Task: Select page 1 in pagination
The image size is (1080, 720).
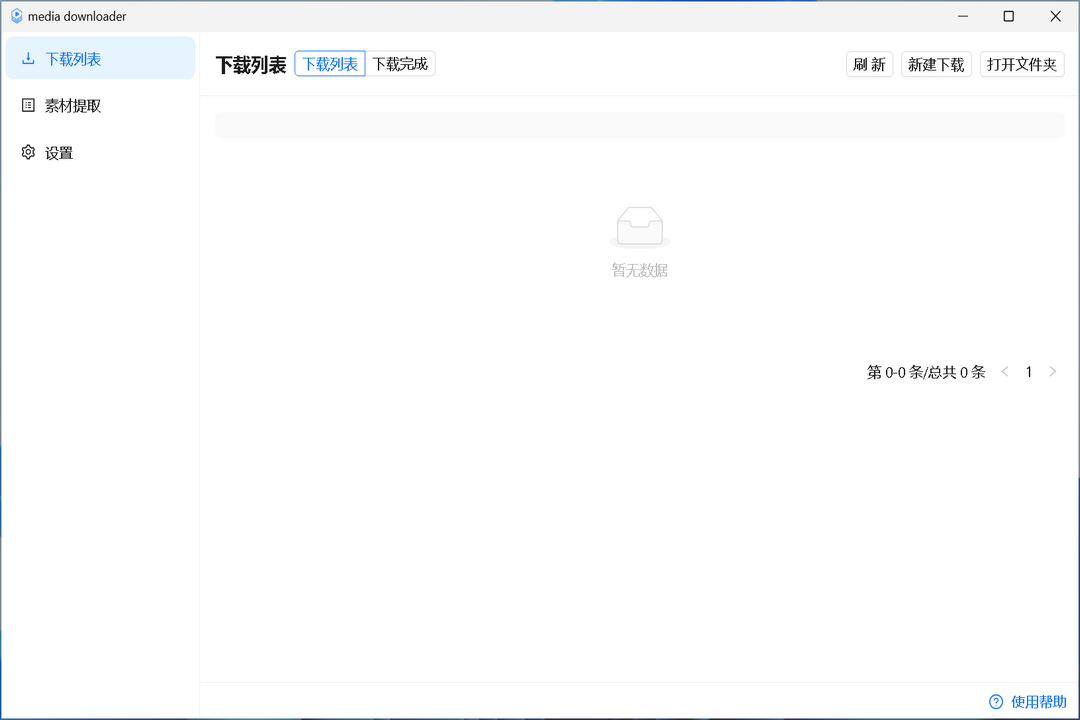Action: click(x=1028, y=372)
